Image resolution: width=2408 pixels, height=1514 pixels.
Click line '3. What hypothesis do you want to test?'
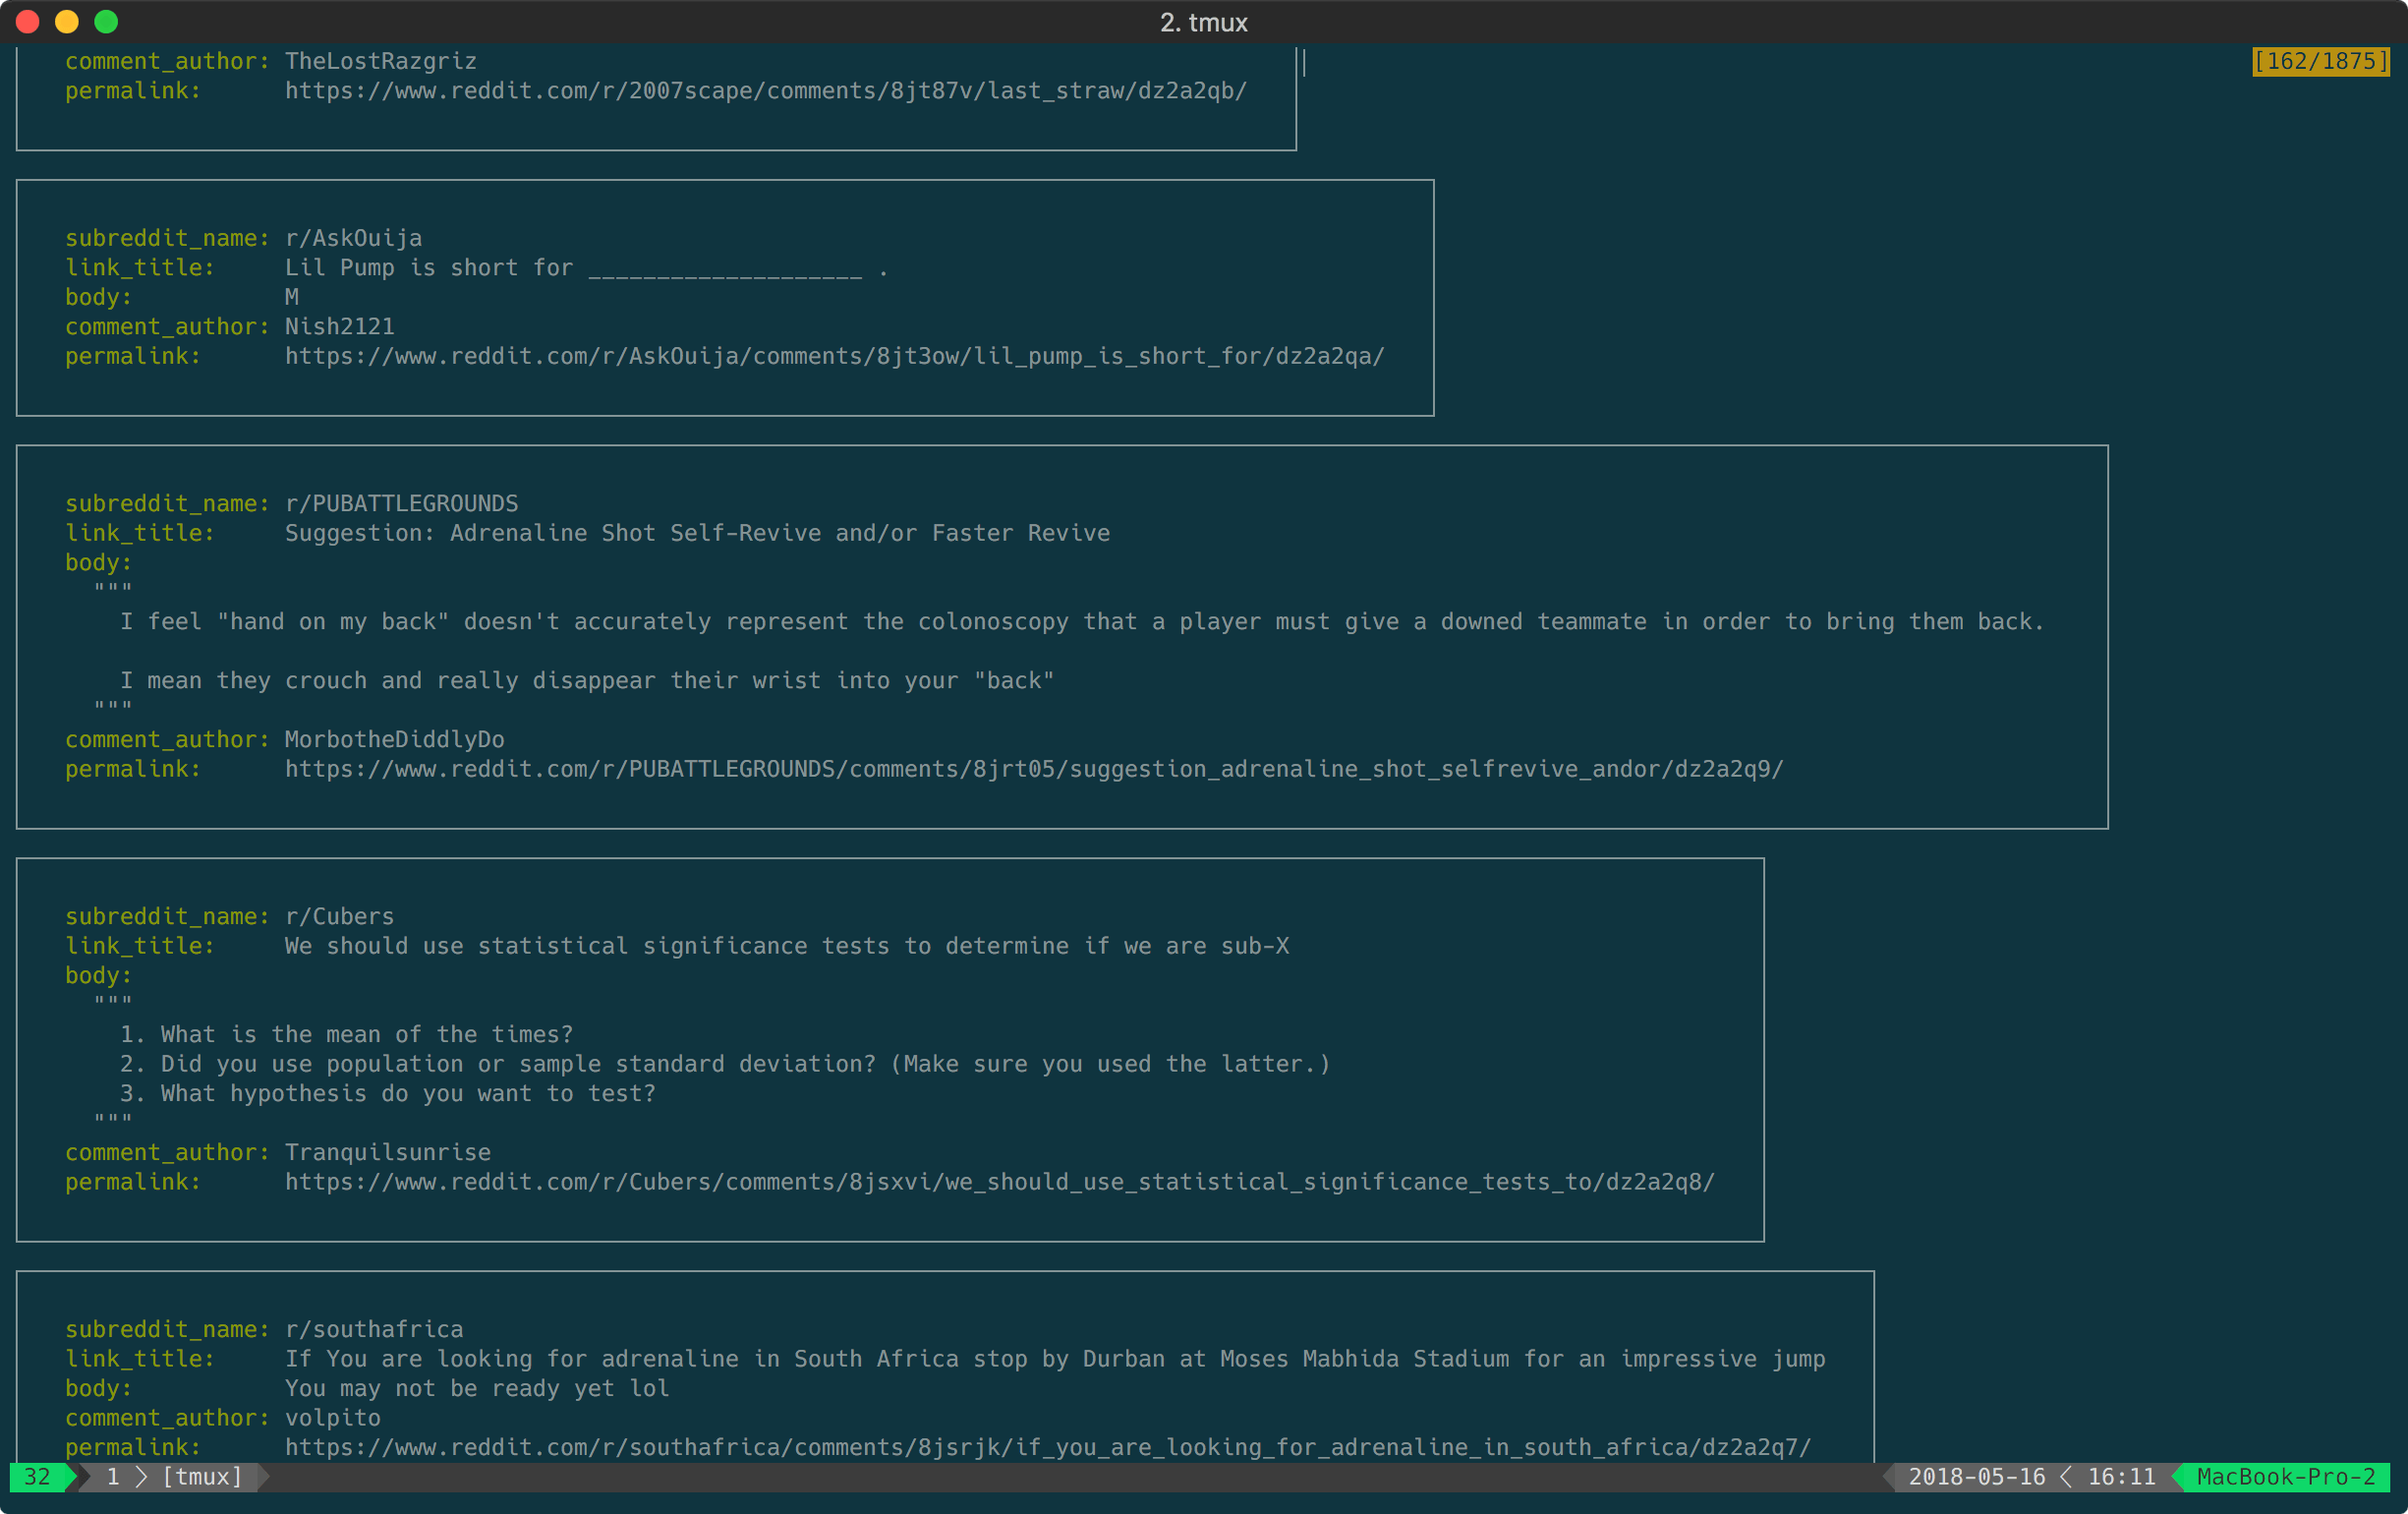pos(388,1094)
